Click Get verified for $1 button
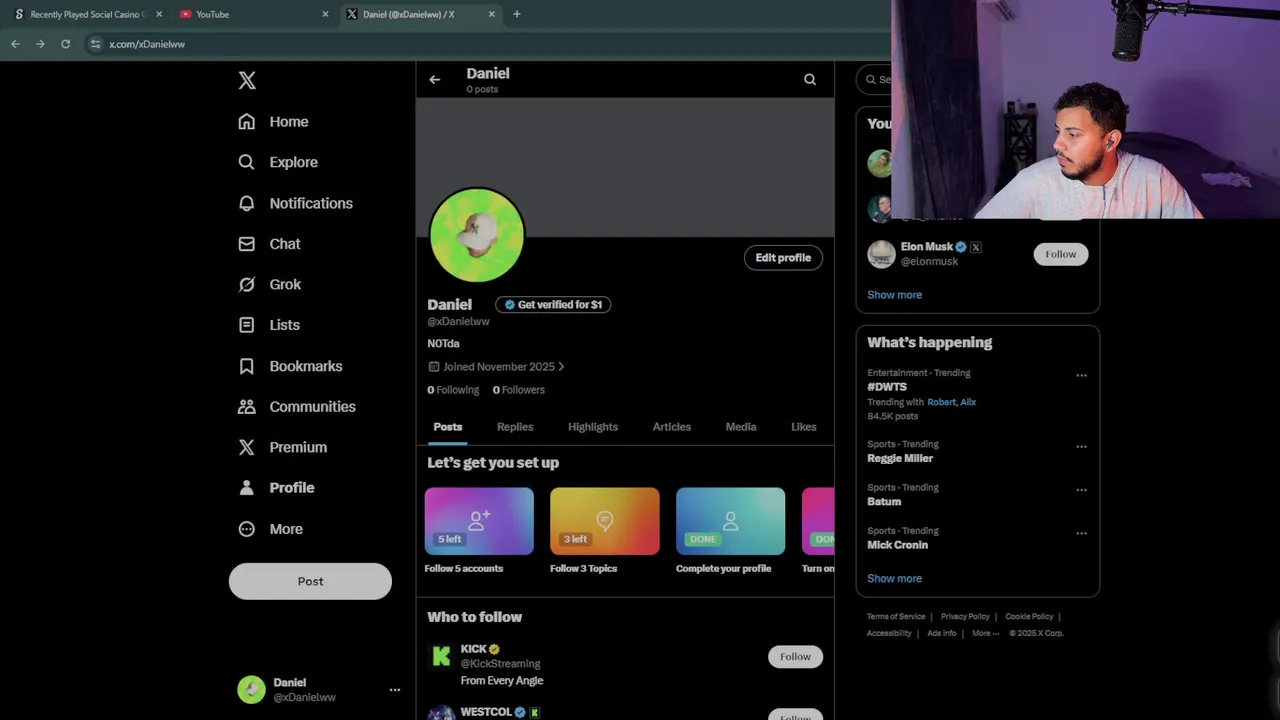 [x=553, y=305]
